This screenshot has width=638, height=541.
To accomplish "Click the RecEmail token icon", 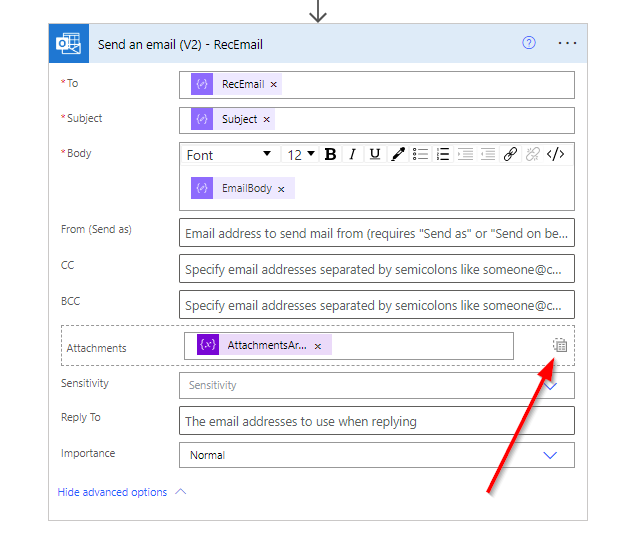I will point(202,84).
